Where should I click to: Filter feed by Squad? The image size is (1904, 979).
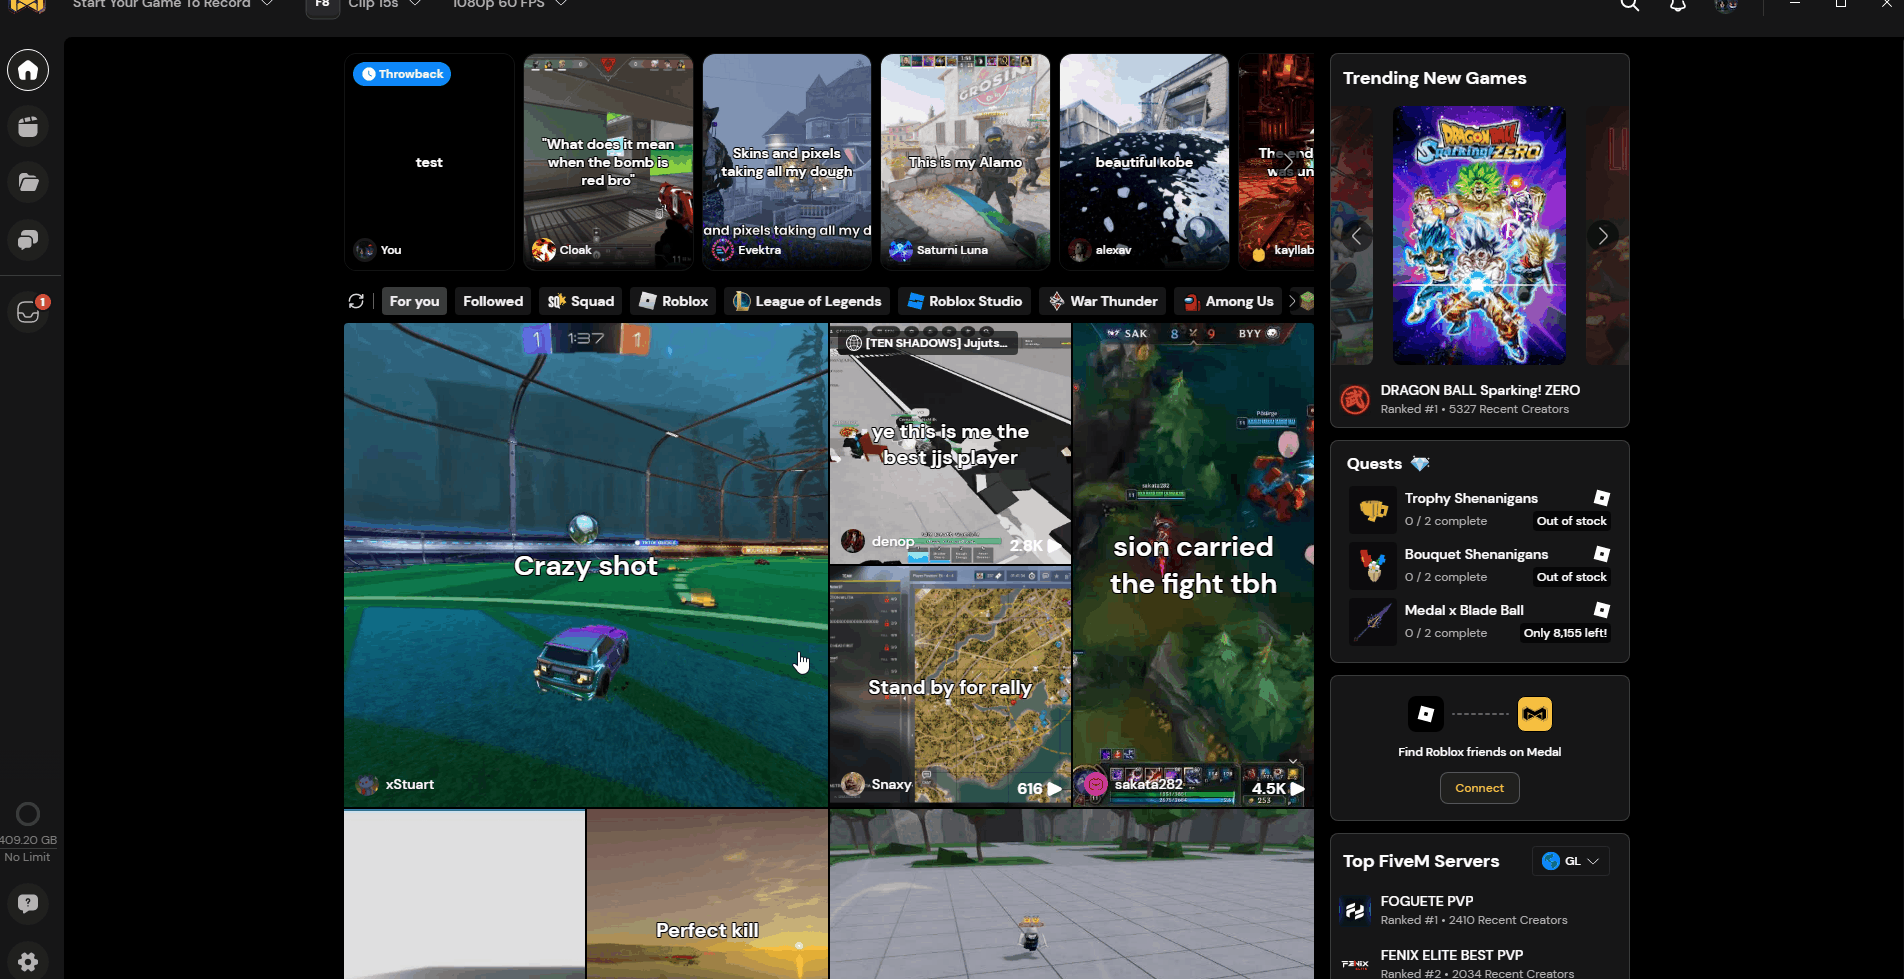(x=581, y=301)
